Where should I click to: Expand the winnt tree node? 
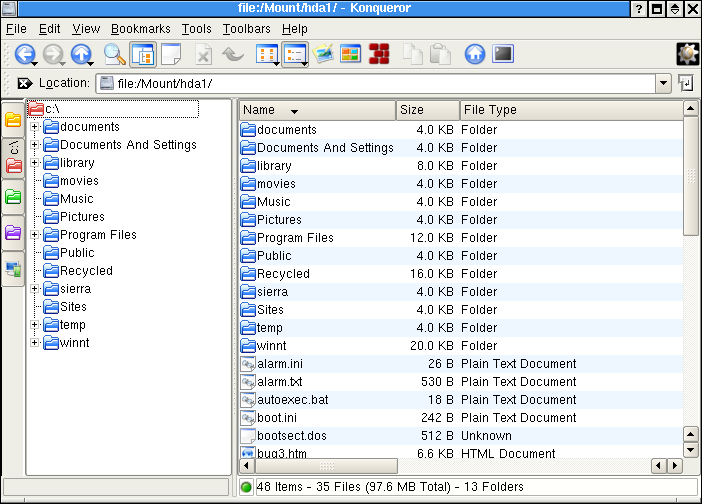(x=34, y=343)
